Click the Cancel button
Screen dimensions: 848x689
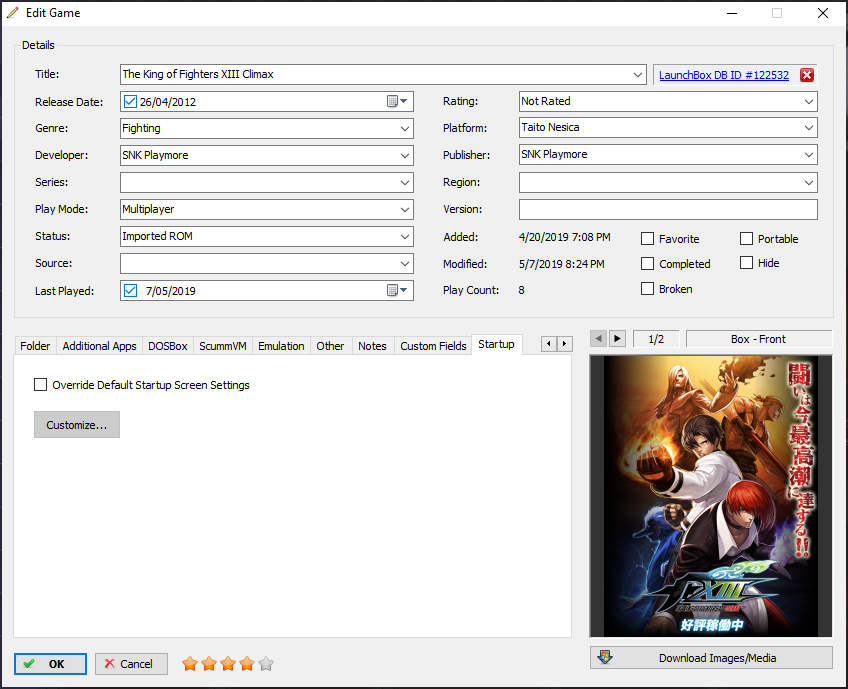pyautogui.click(x=131, y=664)
